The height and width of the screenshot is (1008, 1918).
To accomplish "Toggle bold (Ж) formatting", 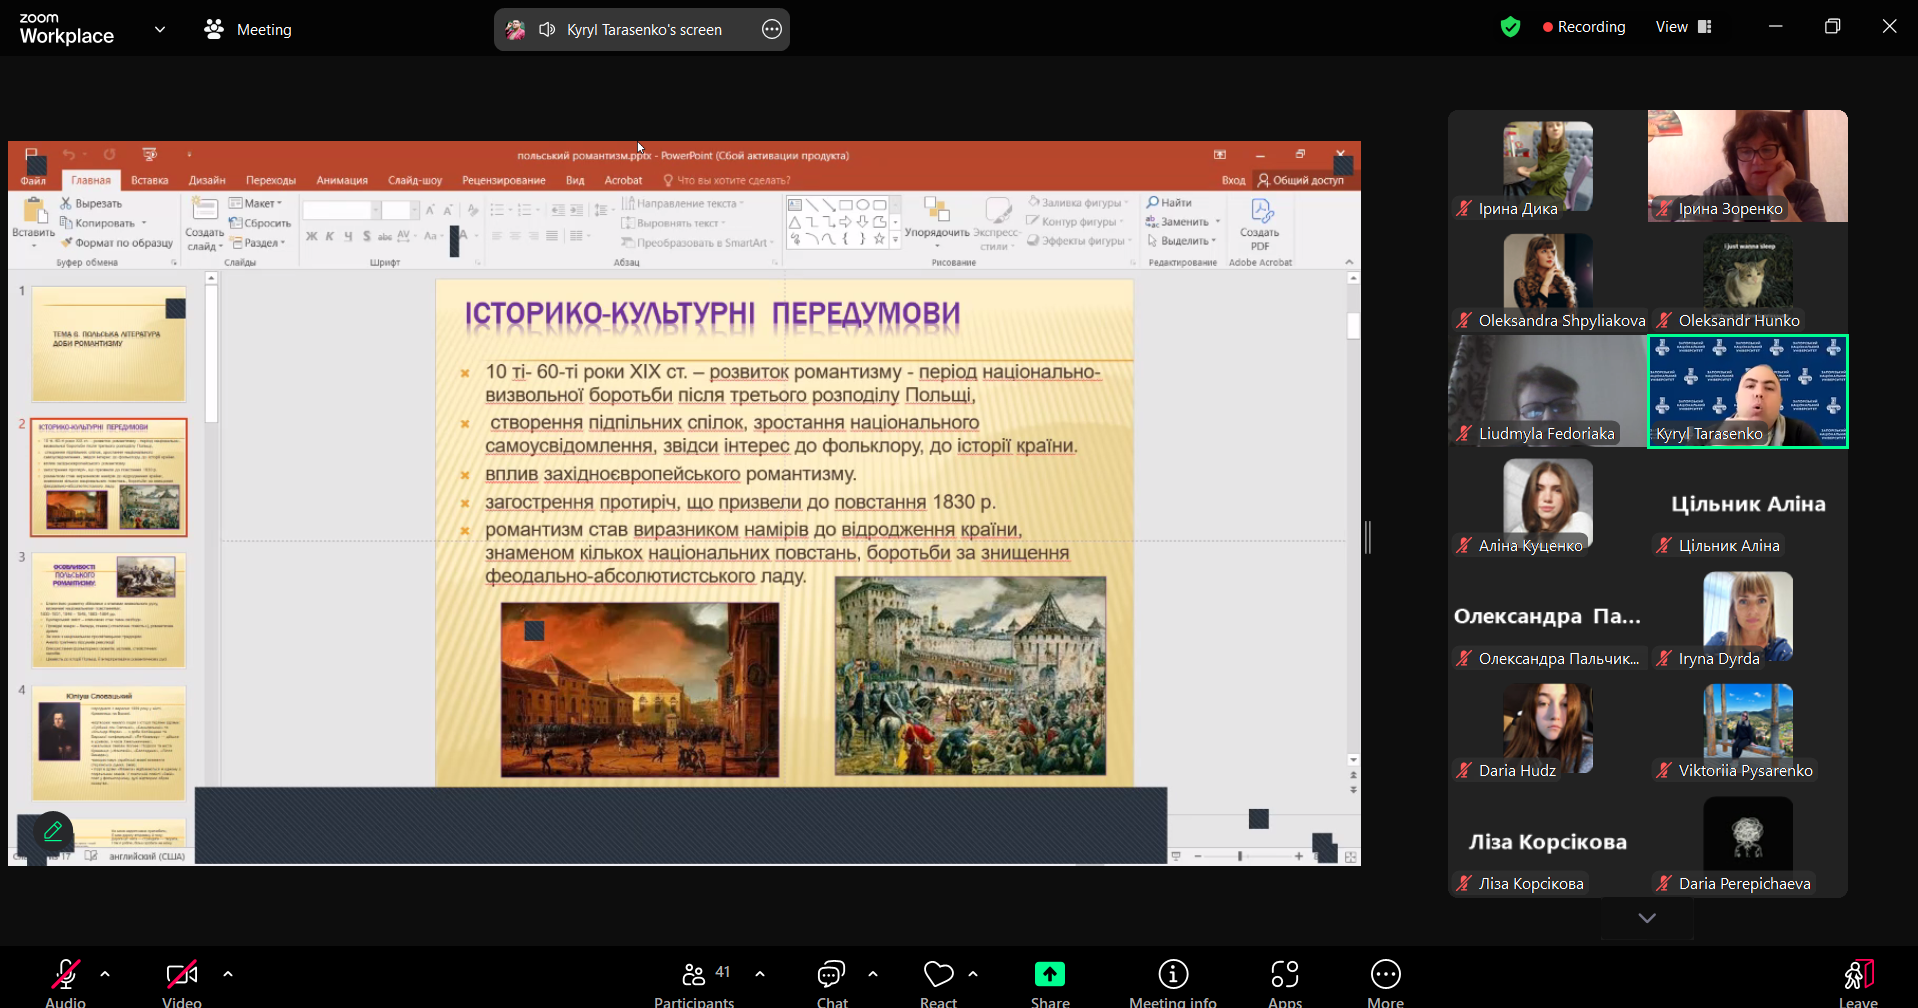I will pos(310,236).
